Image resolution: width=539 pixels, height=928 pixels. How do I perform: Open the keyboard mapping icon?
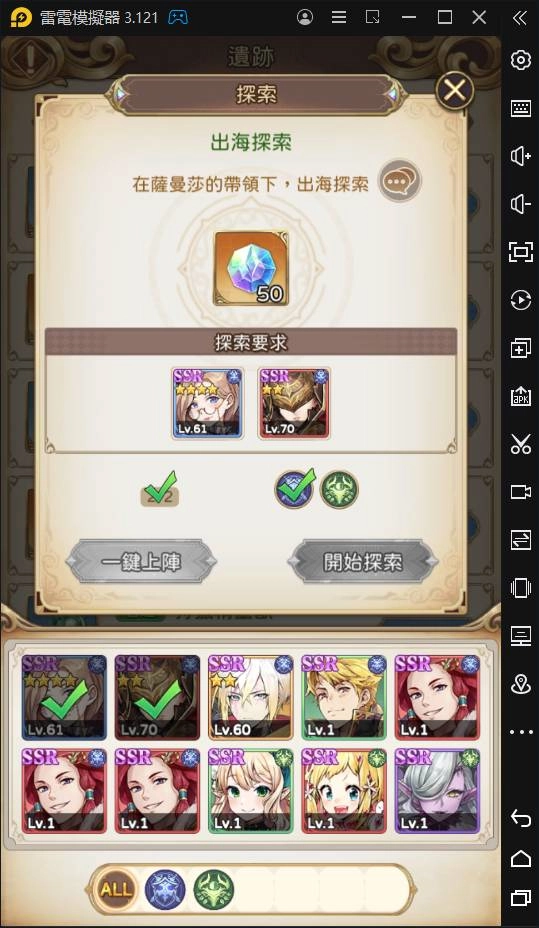(x=520, y=108)
